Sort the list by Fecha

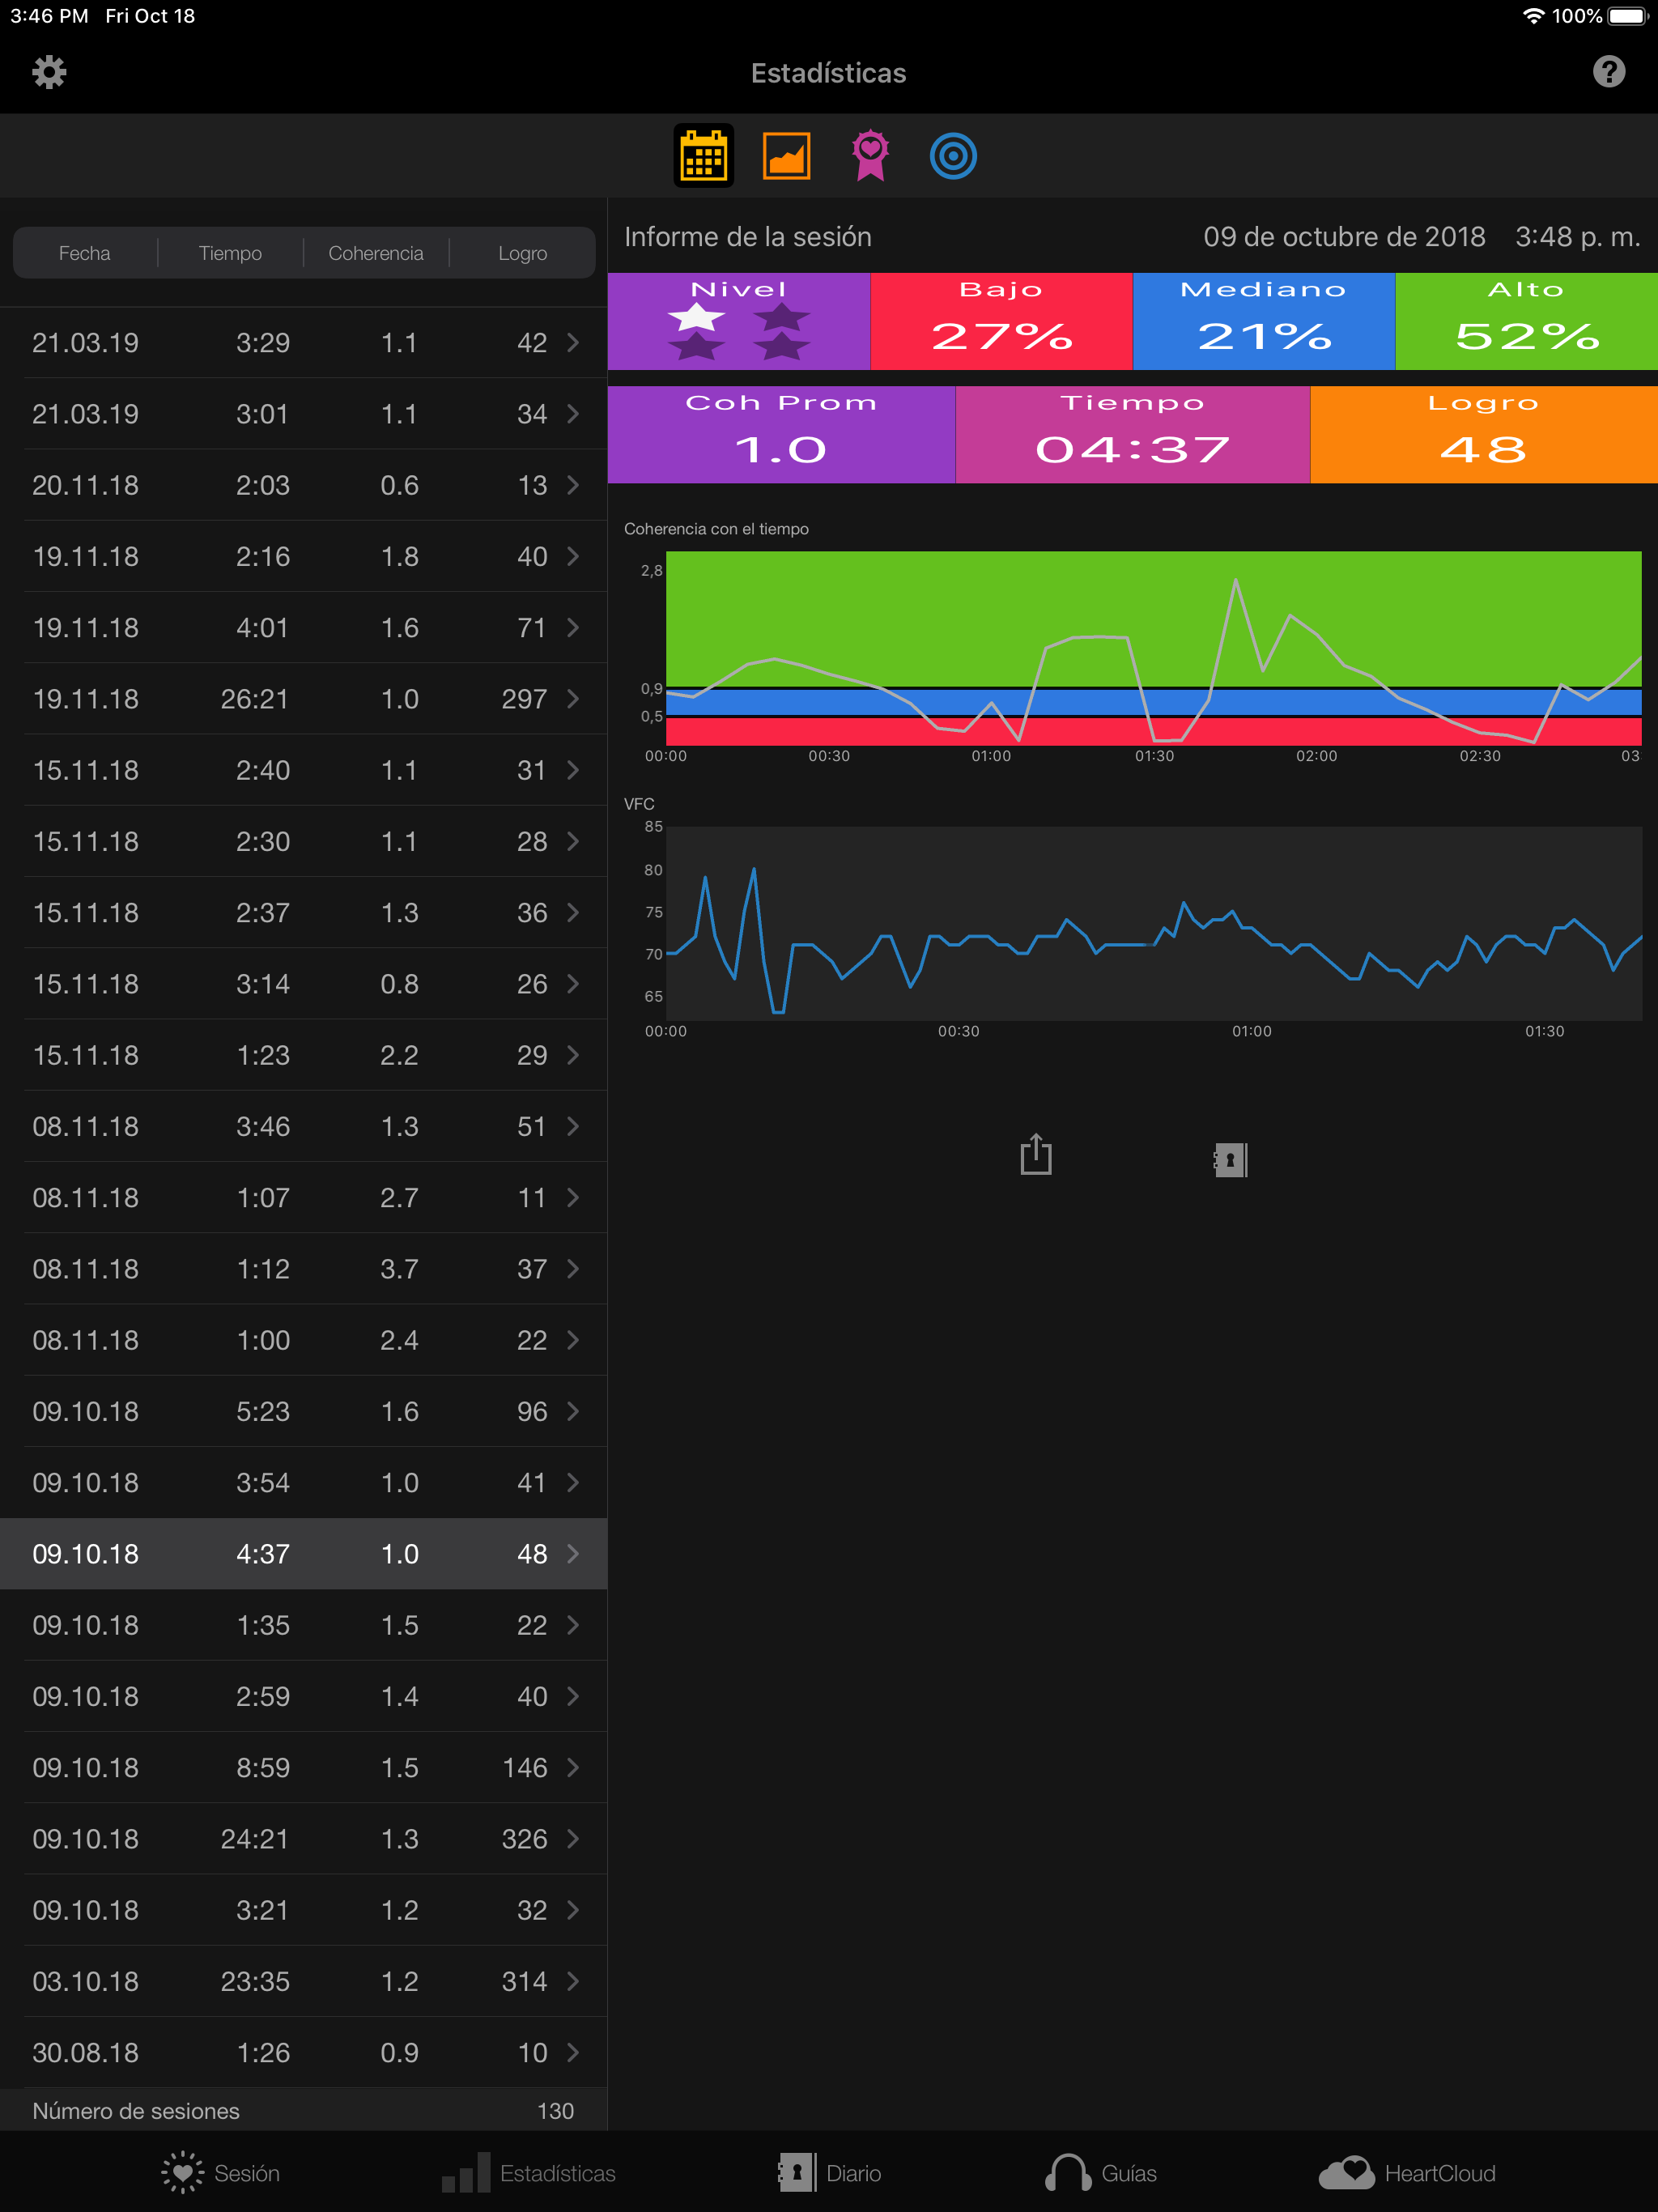point(85,253)
